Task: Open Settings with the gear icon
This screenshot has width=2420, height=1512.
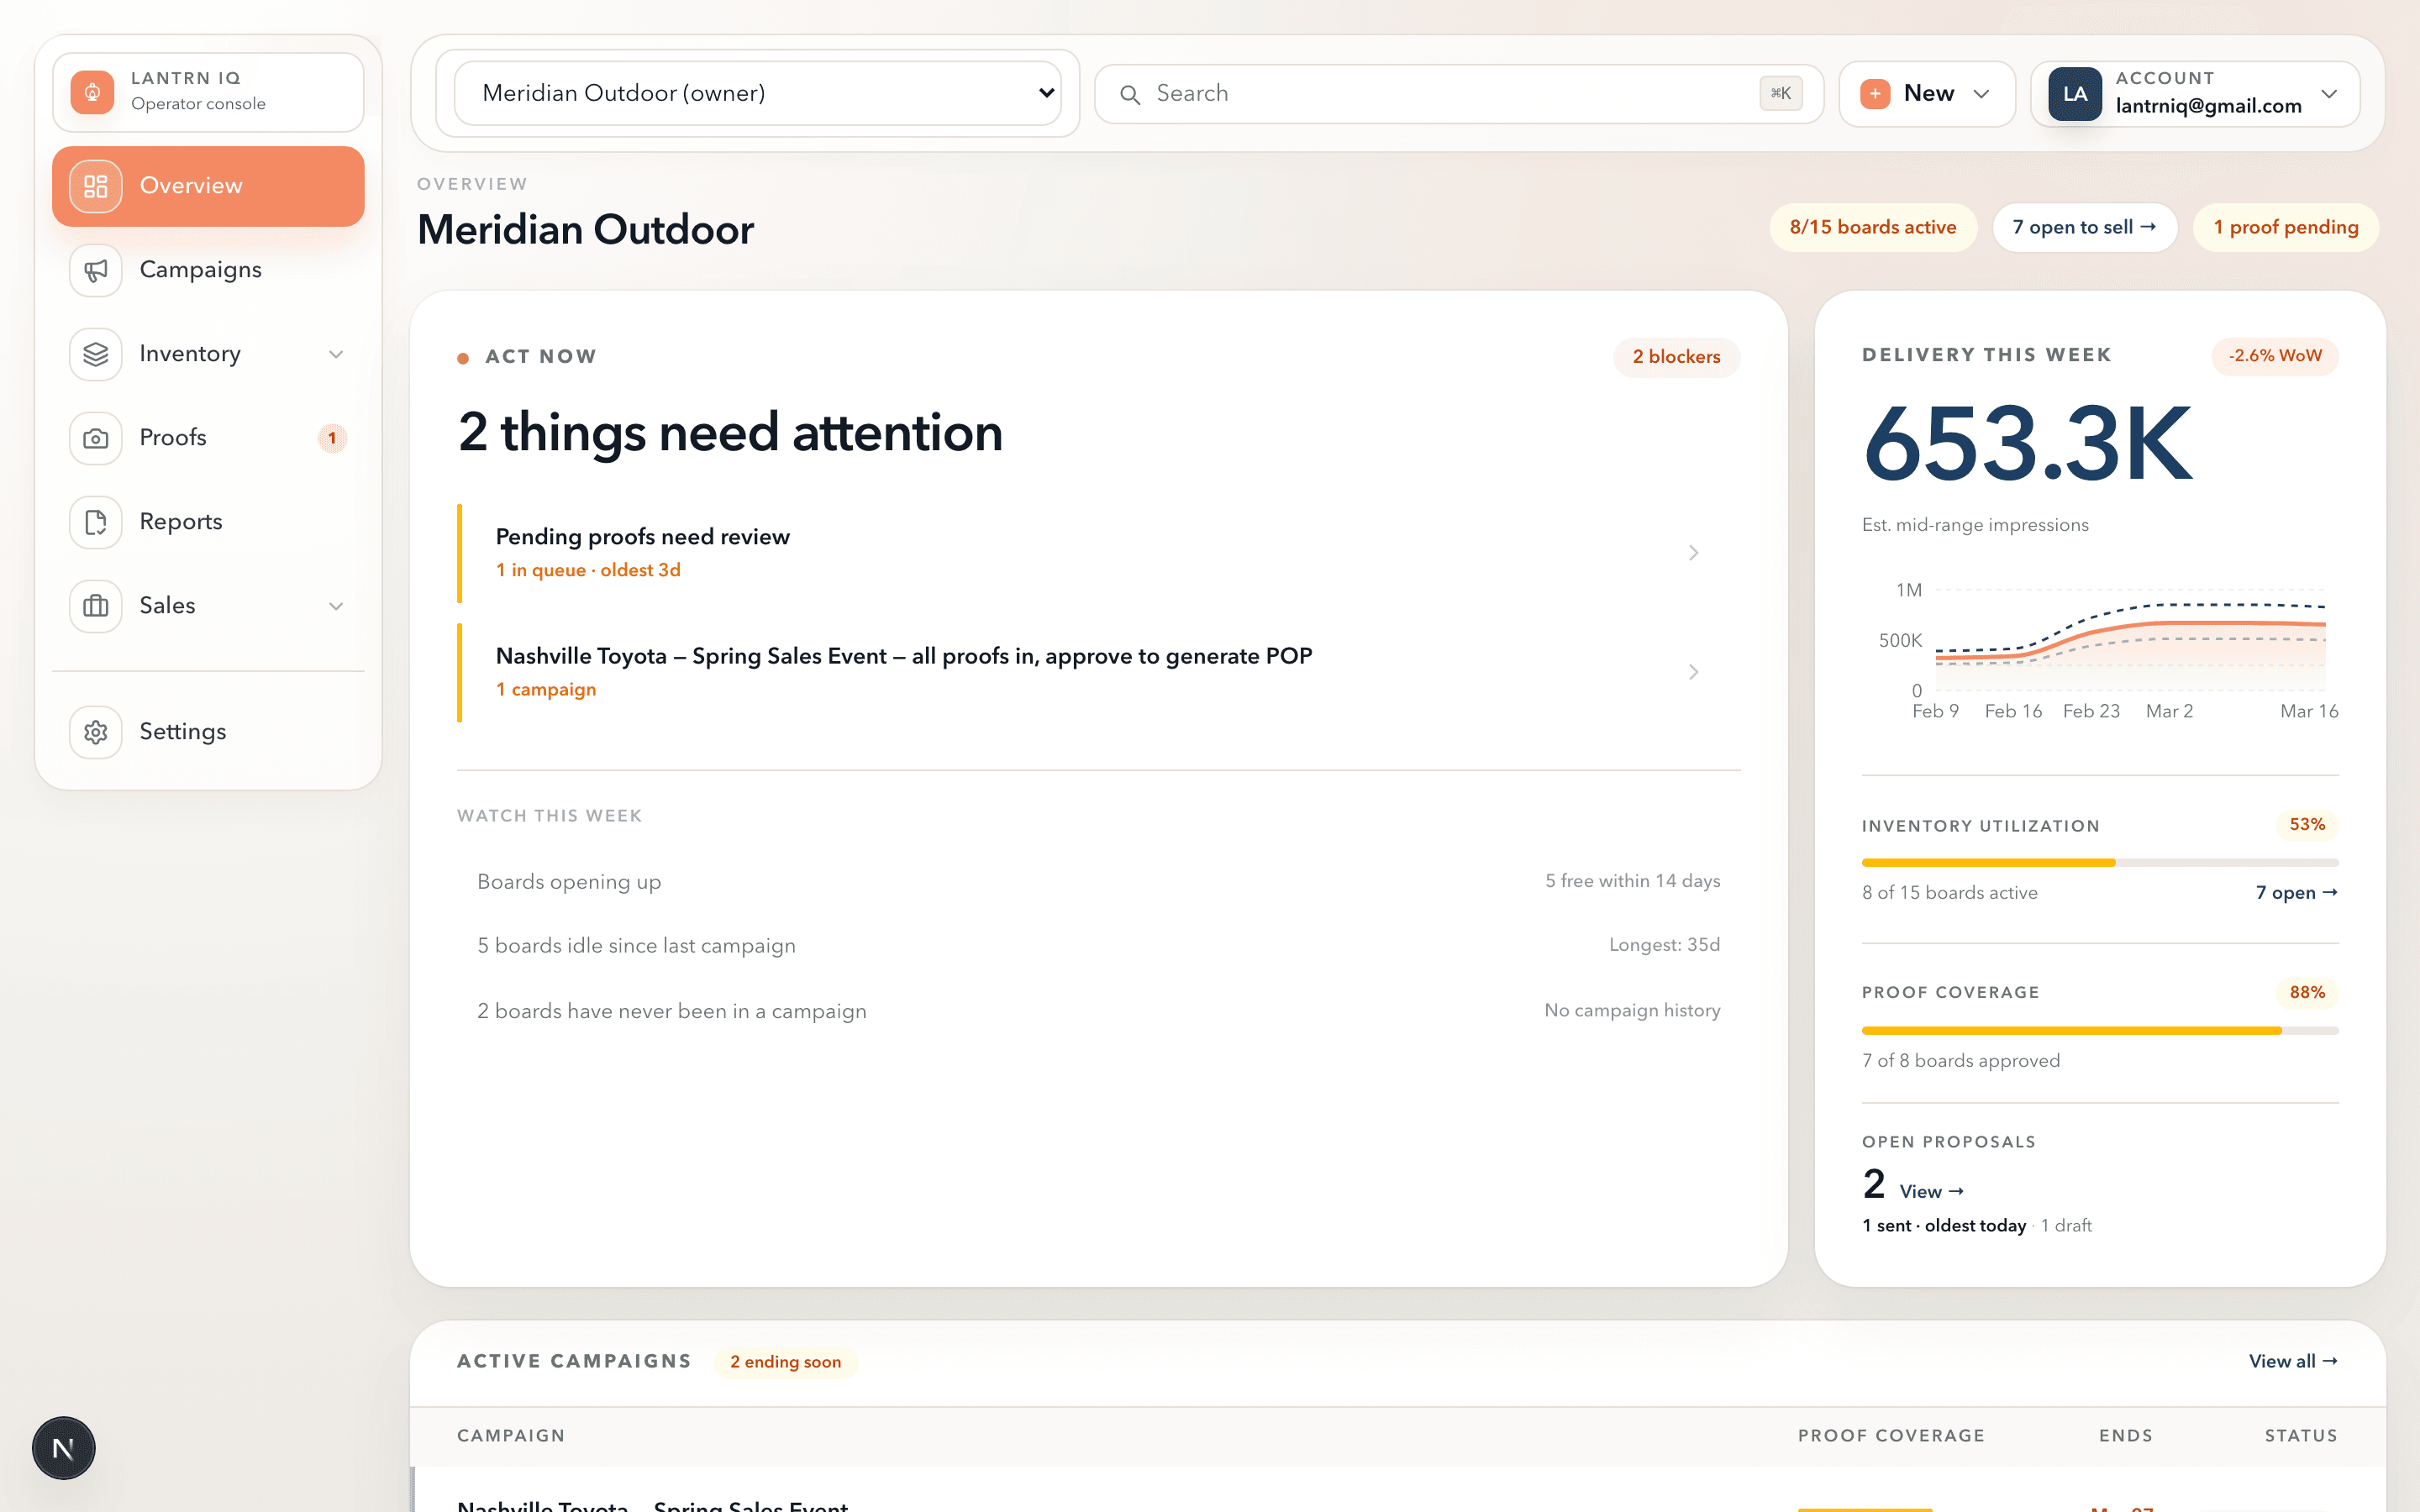Action: [95, 731]
